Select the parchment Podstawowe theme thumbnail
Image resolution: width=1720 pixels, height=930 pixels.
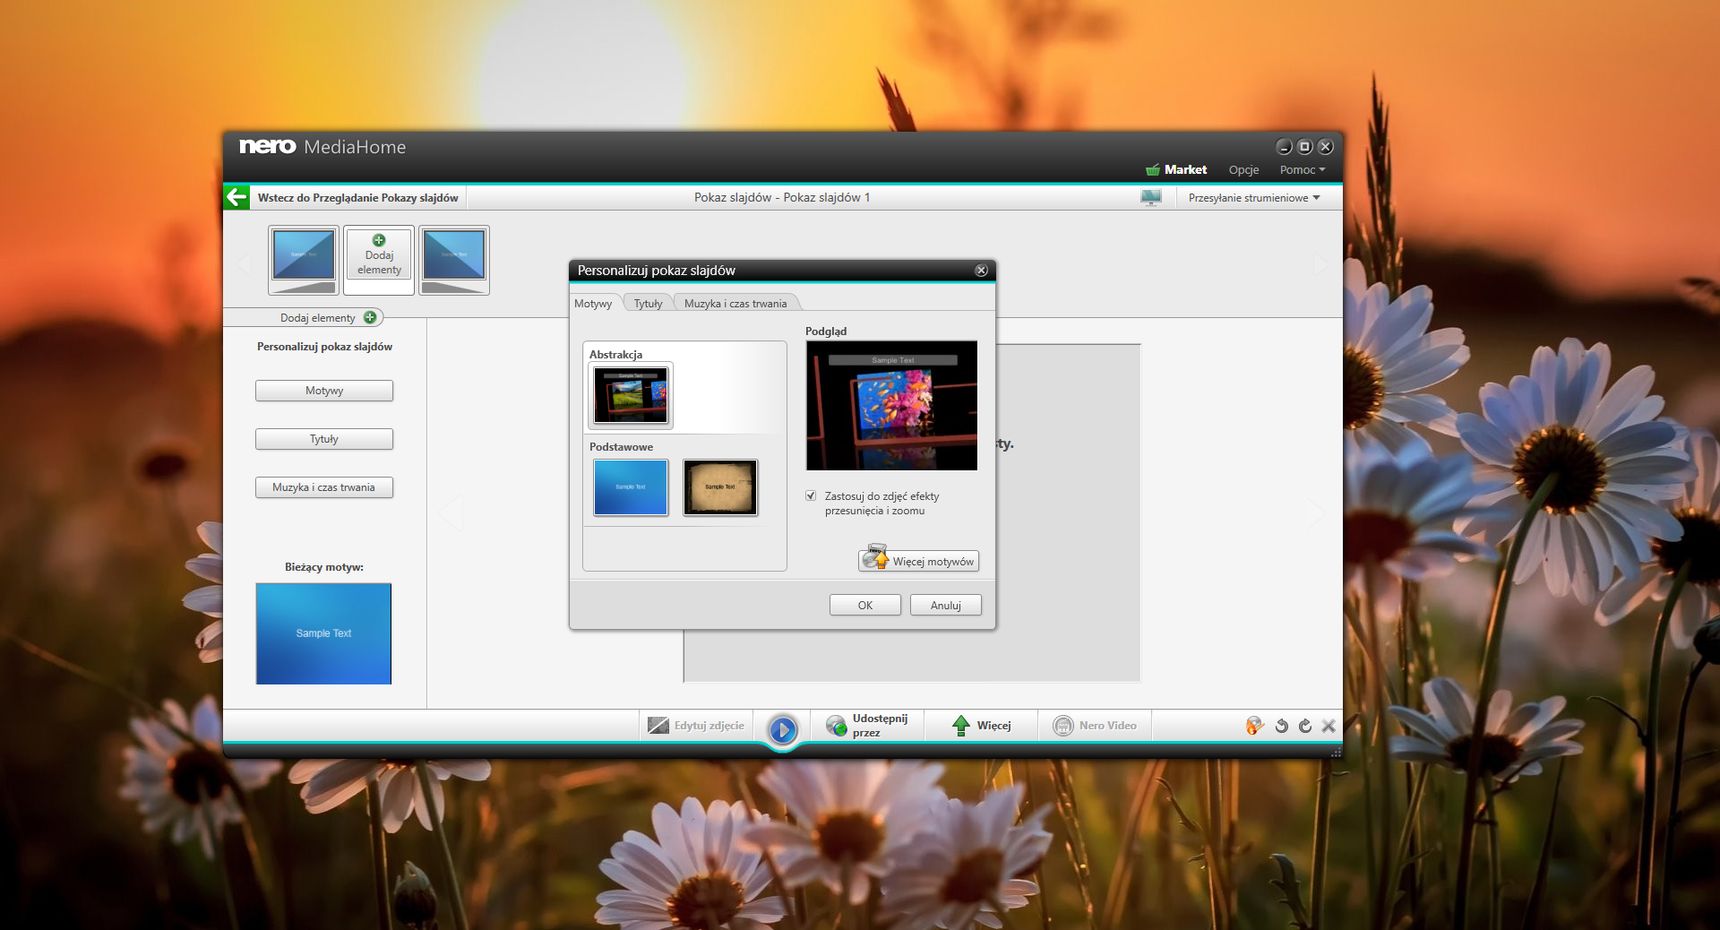coord(720,487)
